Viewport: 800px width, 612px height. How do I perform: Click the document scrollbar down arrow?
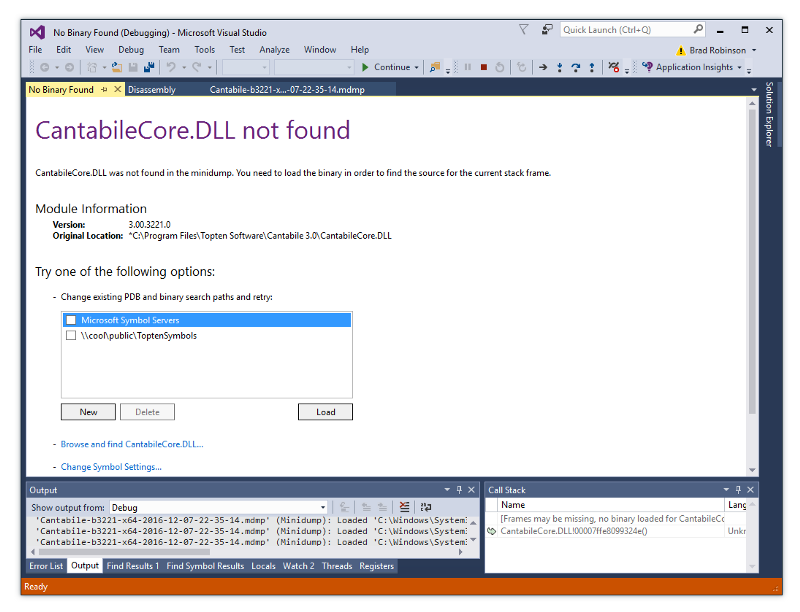point(752,470)
